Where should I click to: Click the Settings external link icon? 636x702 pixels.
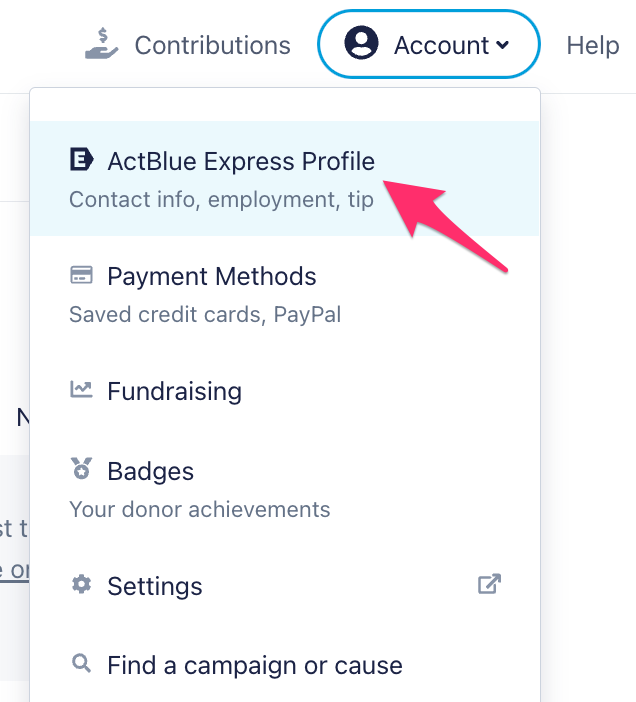[489, 584]
